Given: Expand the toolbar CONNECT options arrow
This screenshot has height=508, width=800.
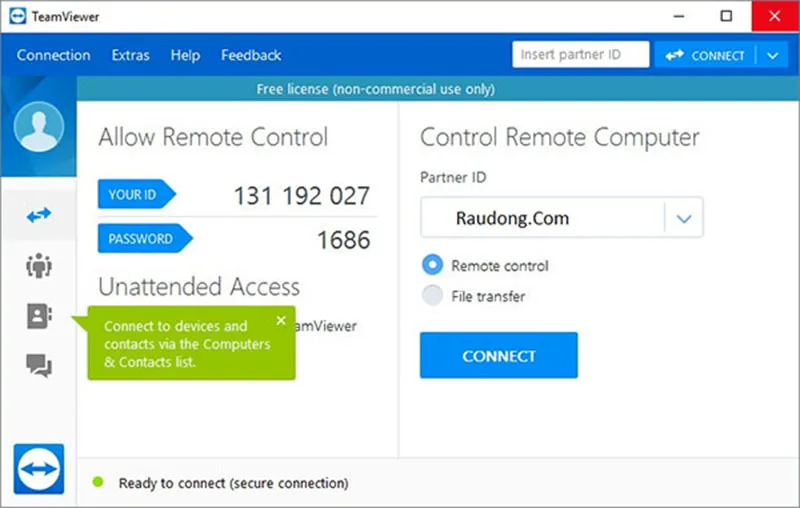Looking at the screenshot, I should coord(772,55).
